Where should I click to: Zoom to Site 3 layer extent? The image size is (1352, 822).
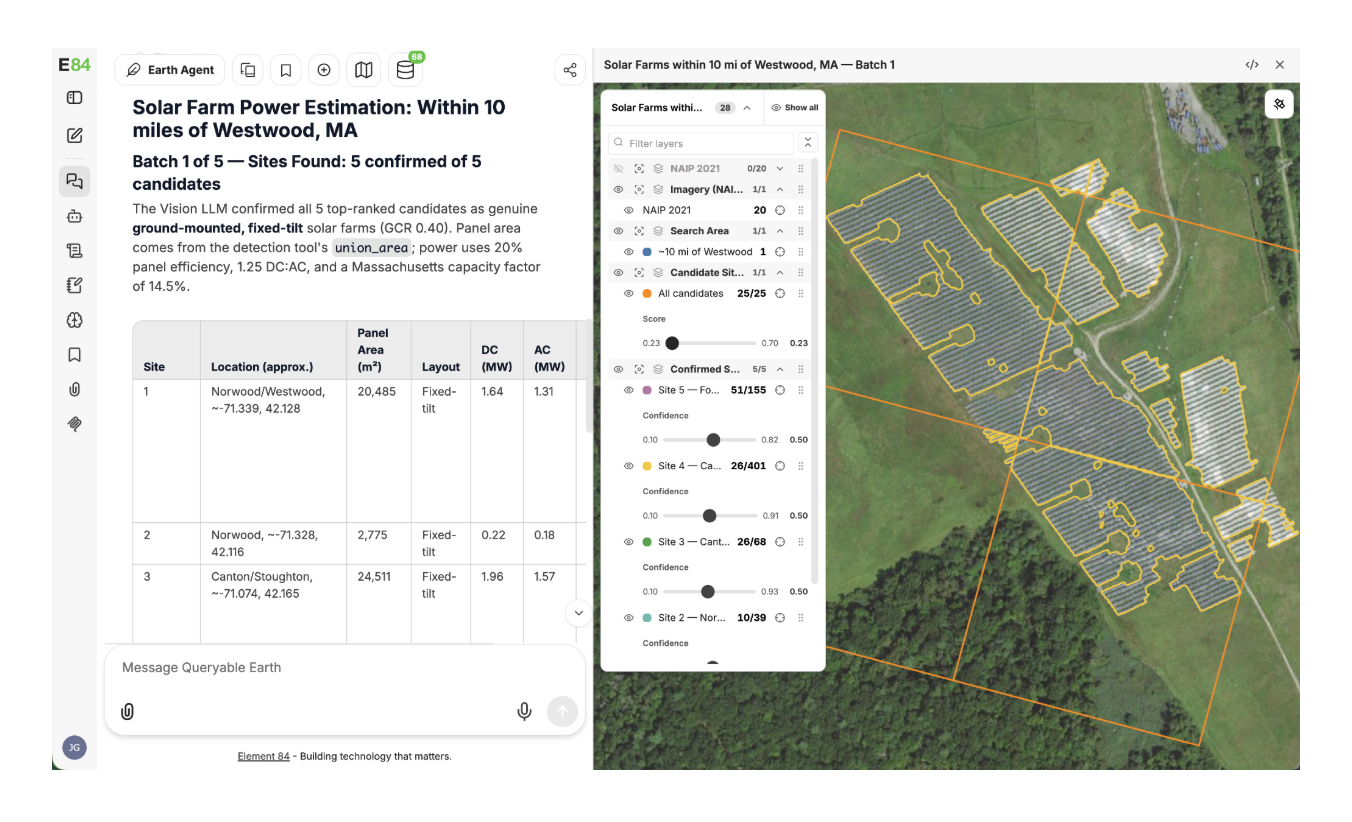coord(780,542)
